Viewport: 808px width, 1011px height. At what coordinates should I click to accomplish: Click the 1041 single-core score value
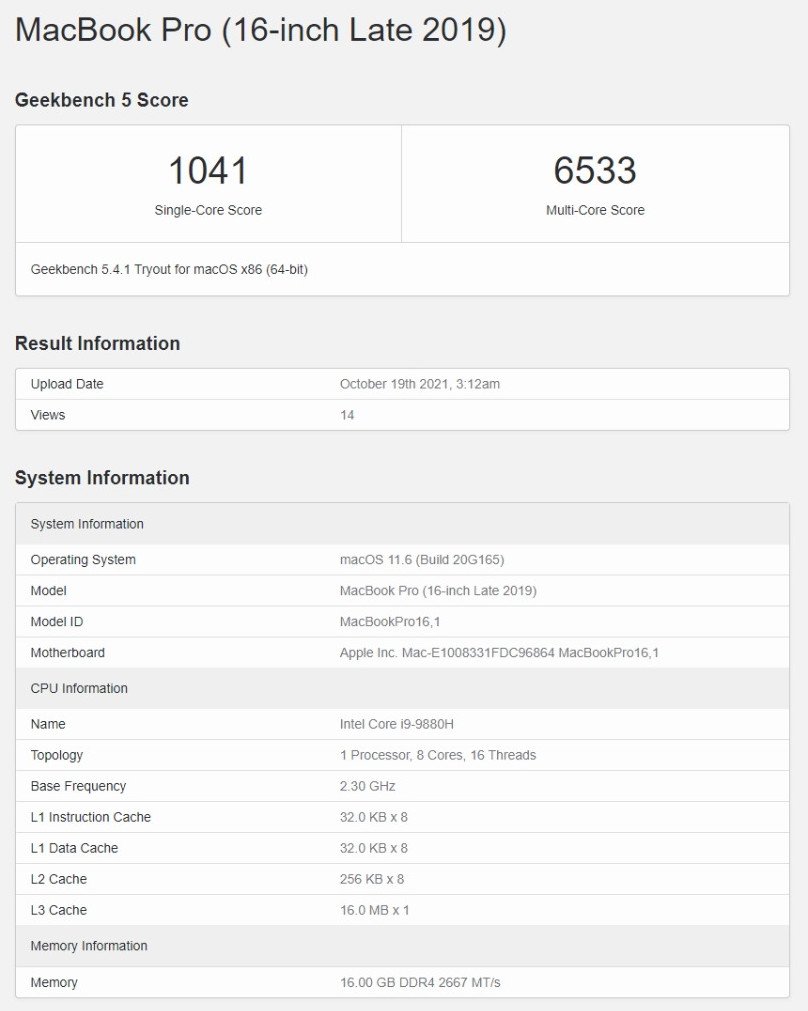coord(208,171)
